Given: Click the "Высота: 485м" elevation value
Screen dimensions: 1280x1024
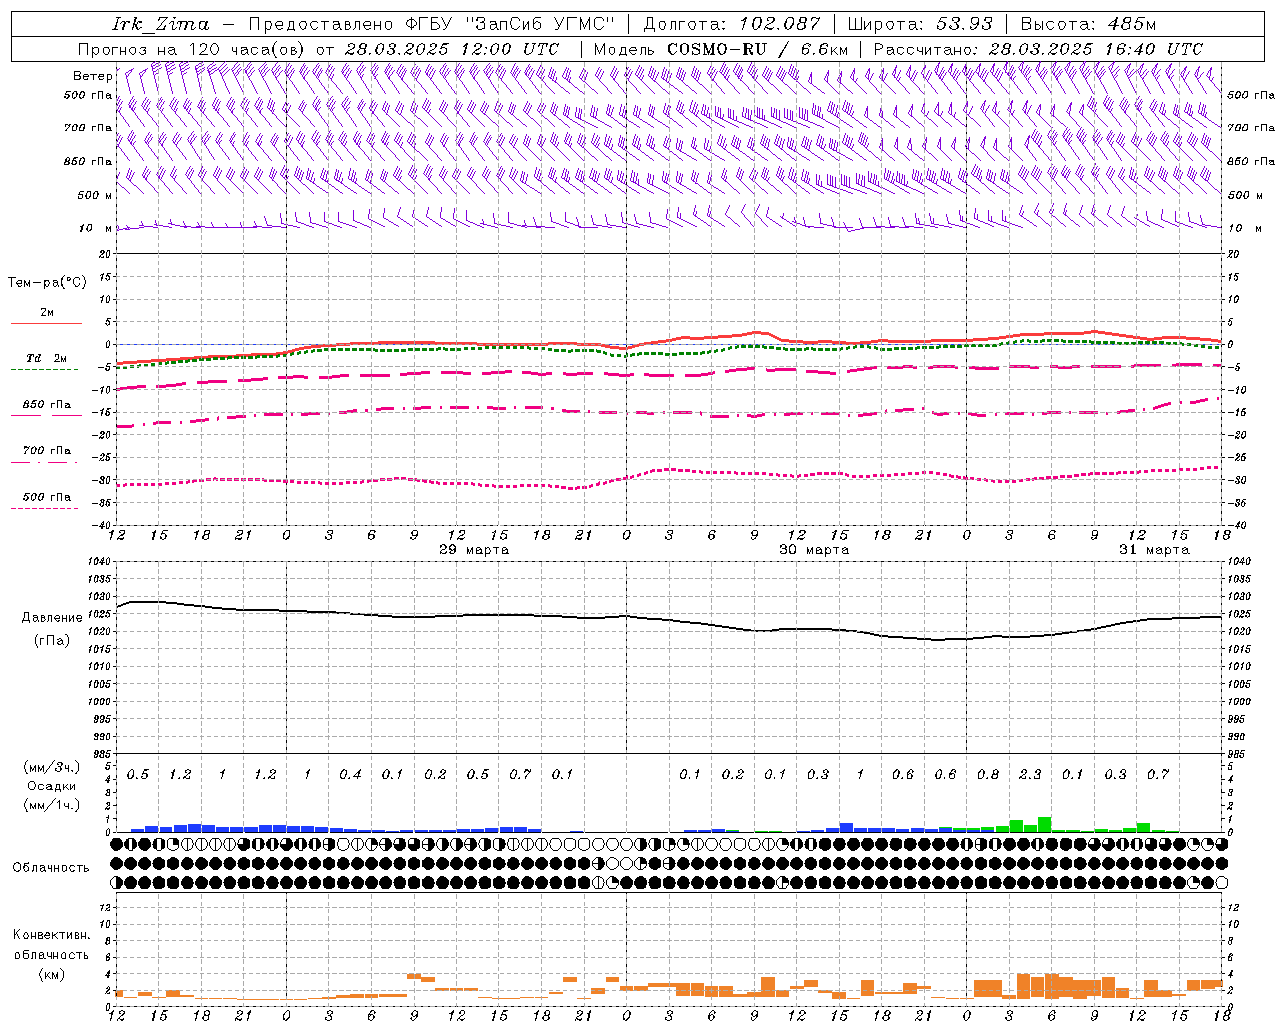Looking at the screenshot, I should click(x=1087, y=24).
